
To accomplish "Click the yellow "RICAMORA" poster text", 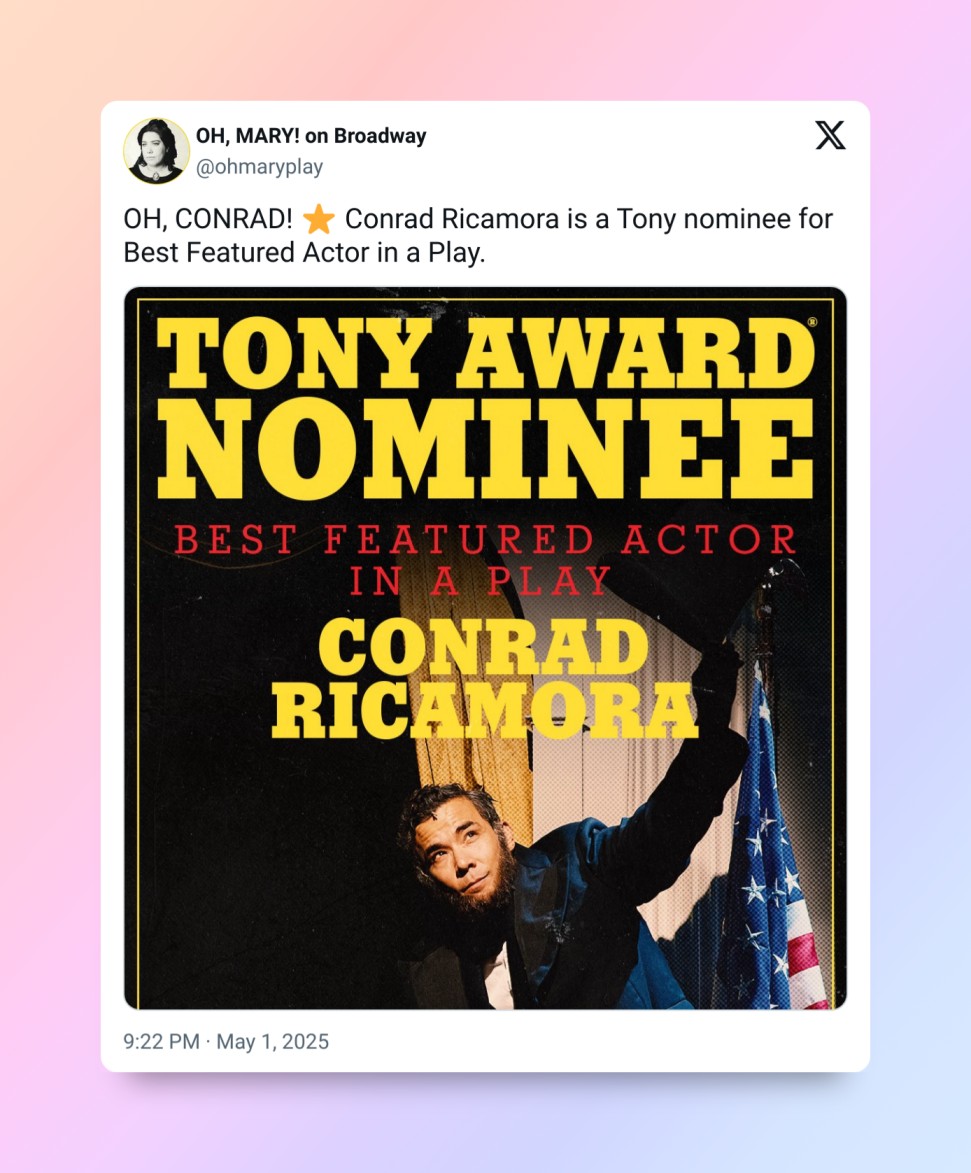I will tap(485, 709).
